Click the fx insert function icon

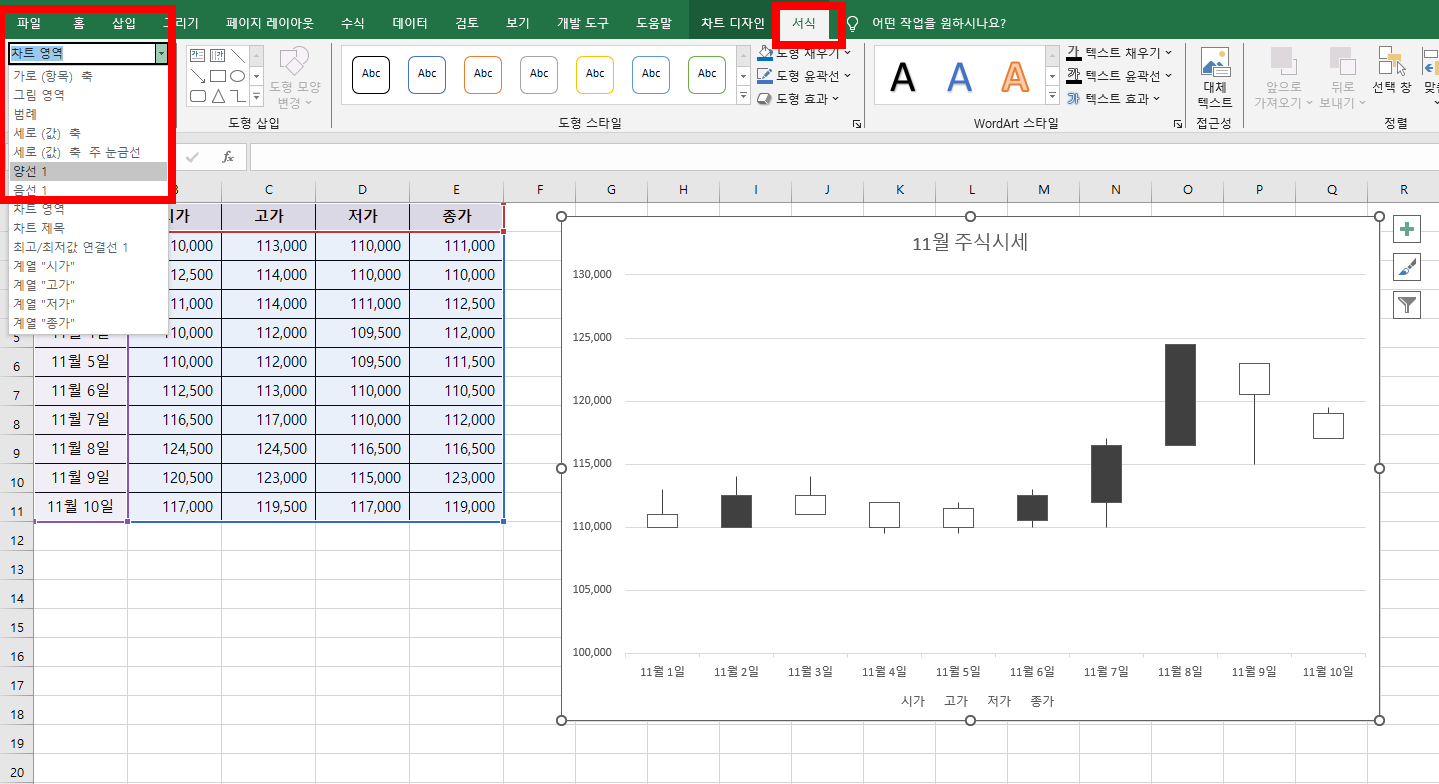point(228,157)
